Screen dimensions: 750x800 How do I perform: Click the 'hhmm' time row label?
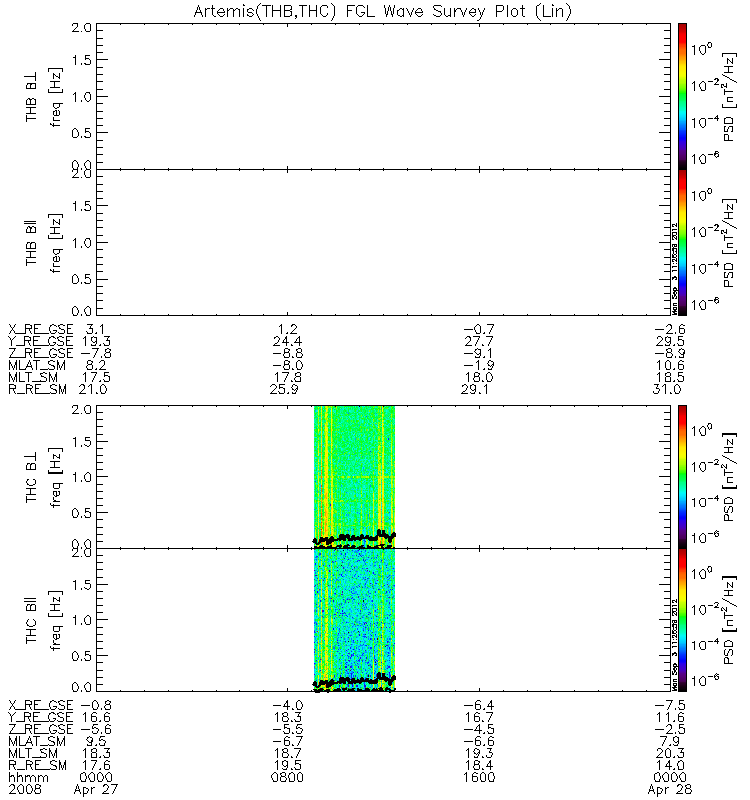29,778
